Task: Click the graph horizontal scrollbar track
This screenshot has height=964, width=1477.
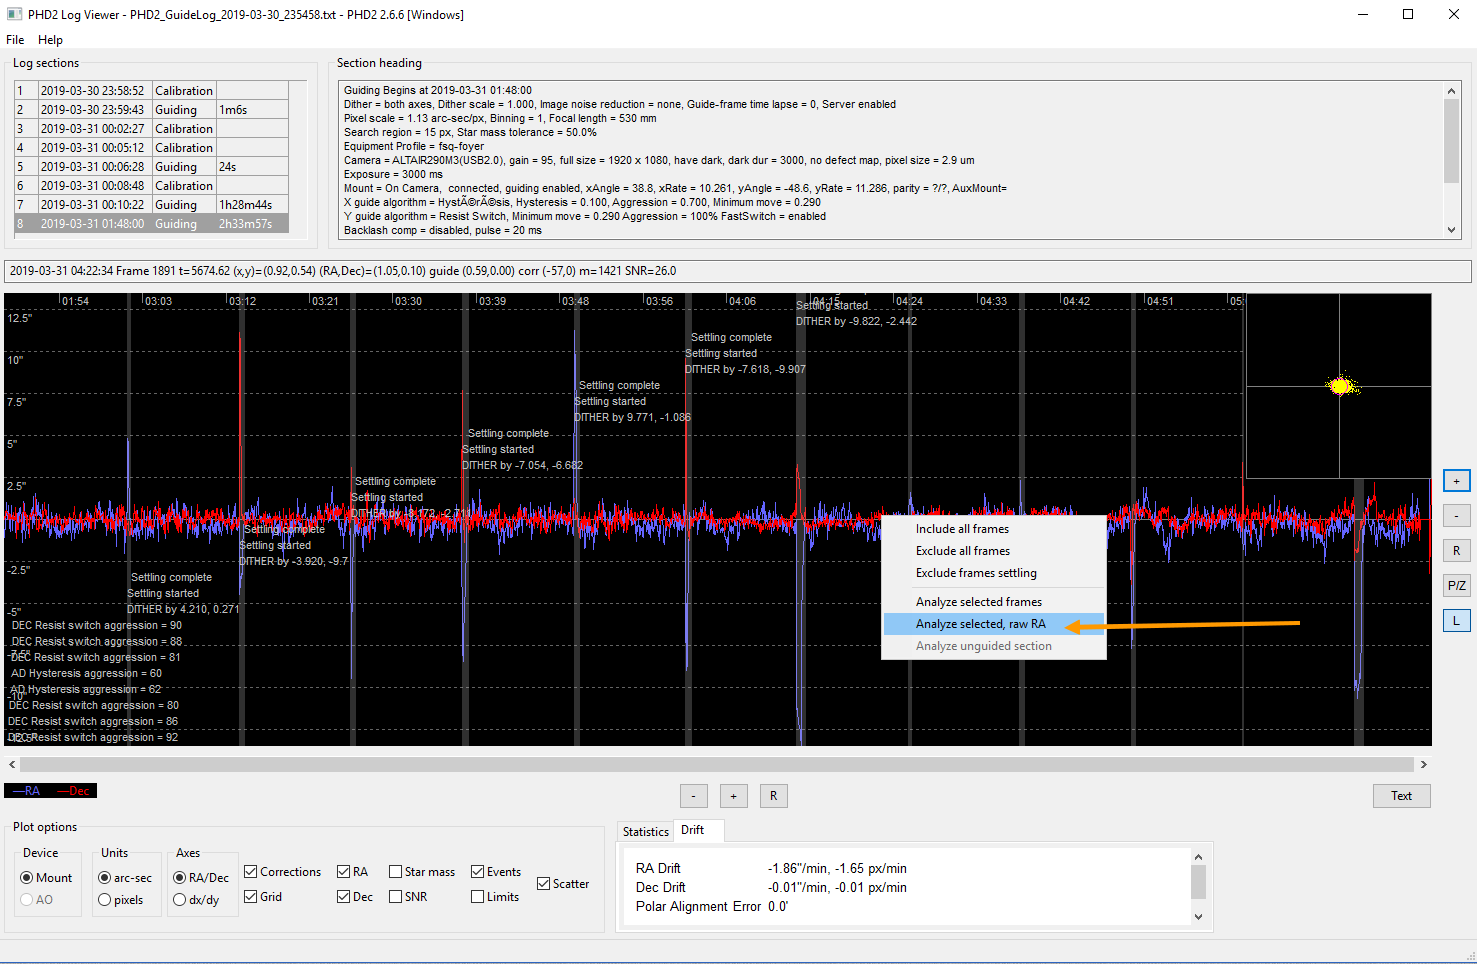Action: coord(718,765)
